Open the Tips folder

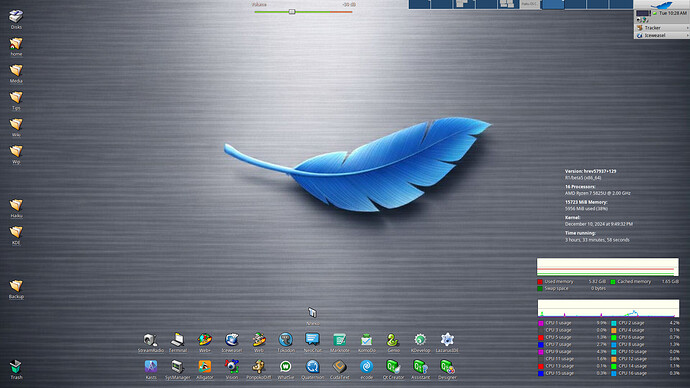click(x=16, y=97)
